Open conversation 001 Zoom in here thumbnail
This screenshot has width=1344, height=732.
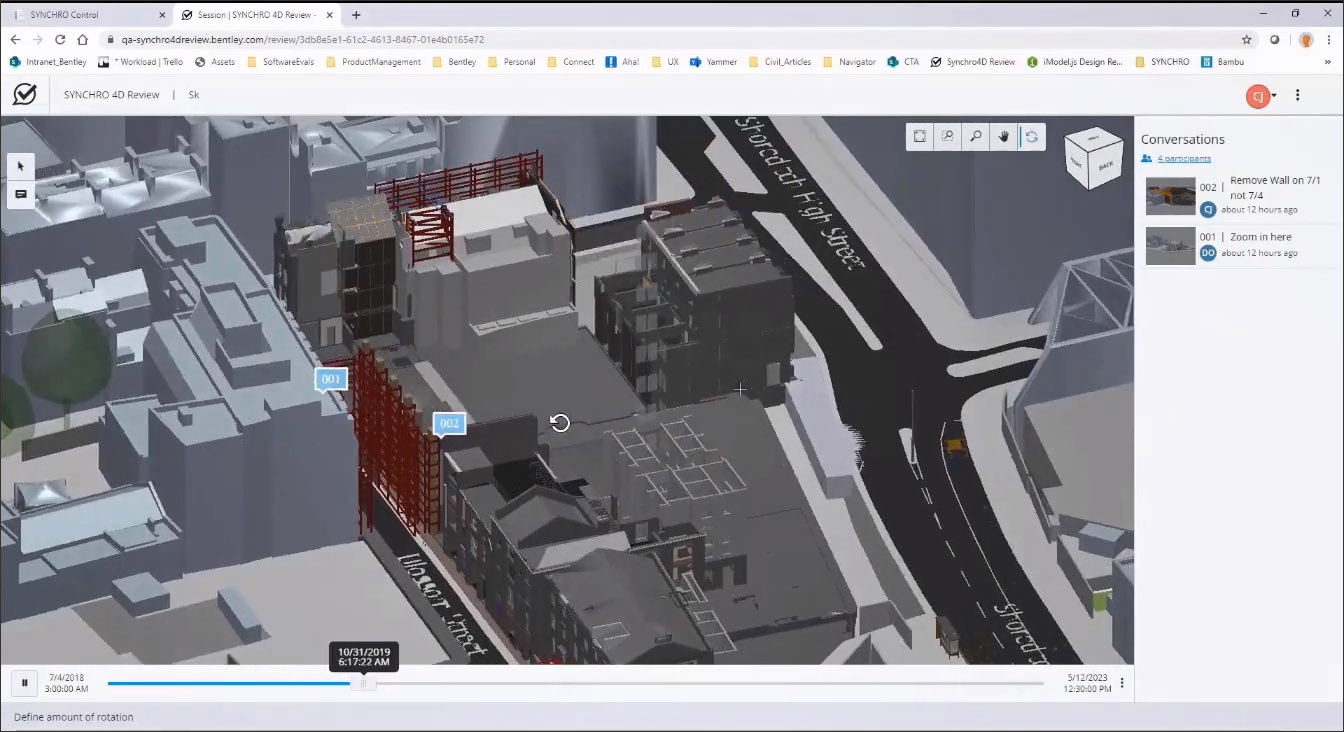1170,246
